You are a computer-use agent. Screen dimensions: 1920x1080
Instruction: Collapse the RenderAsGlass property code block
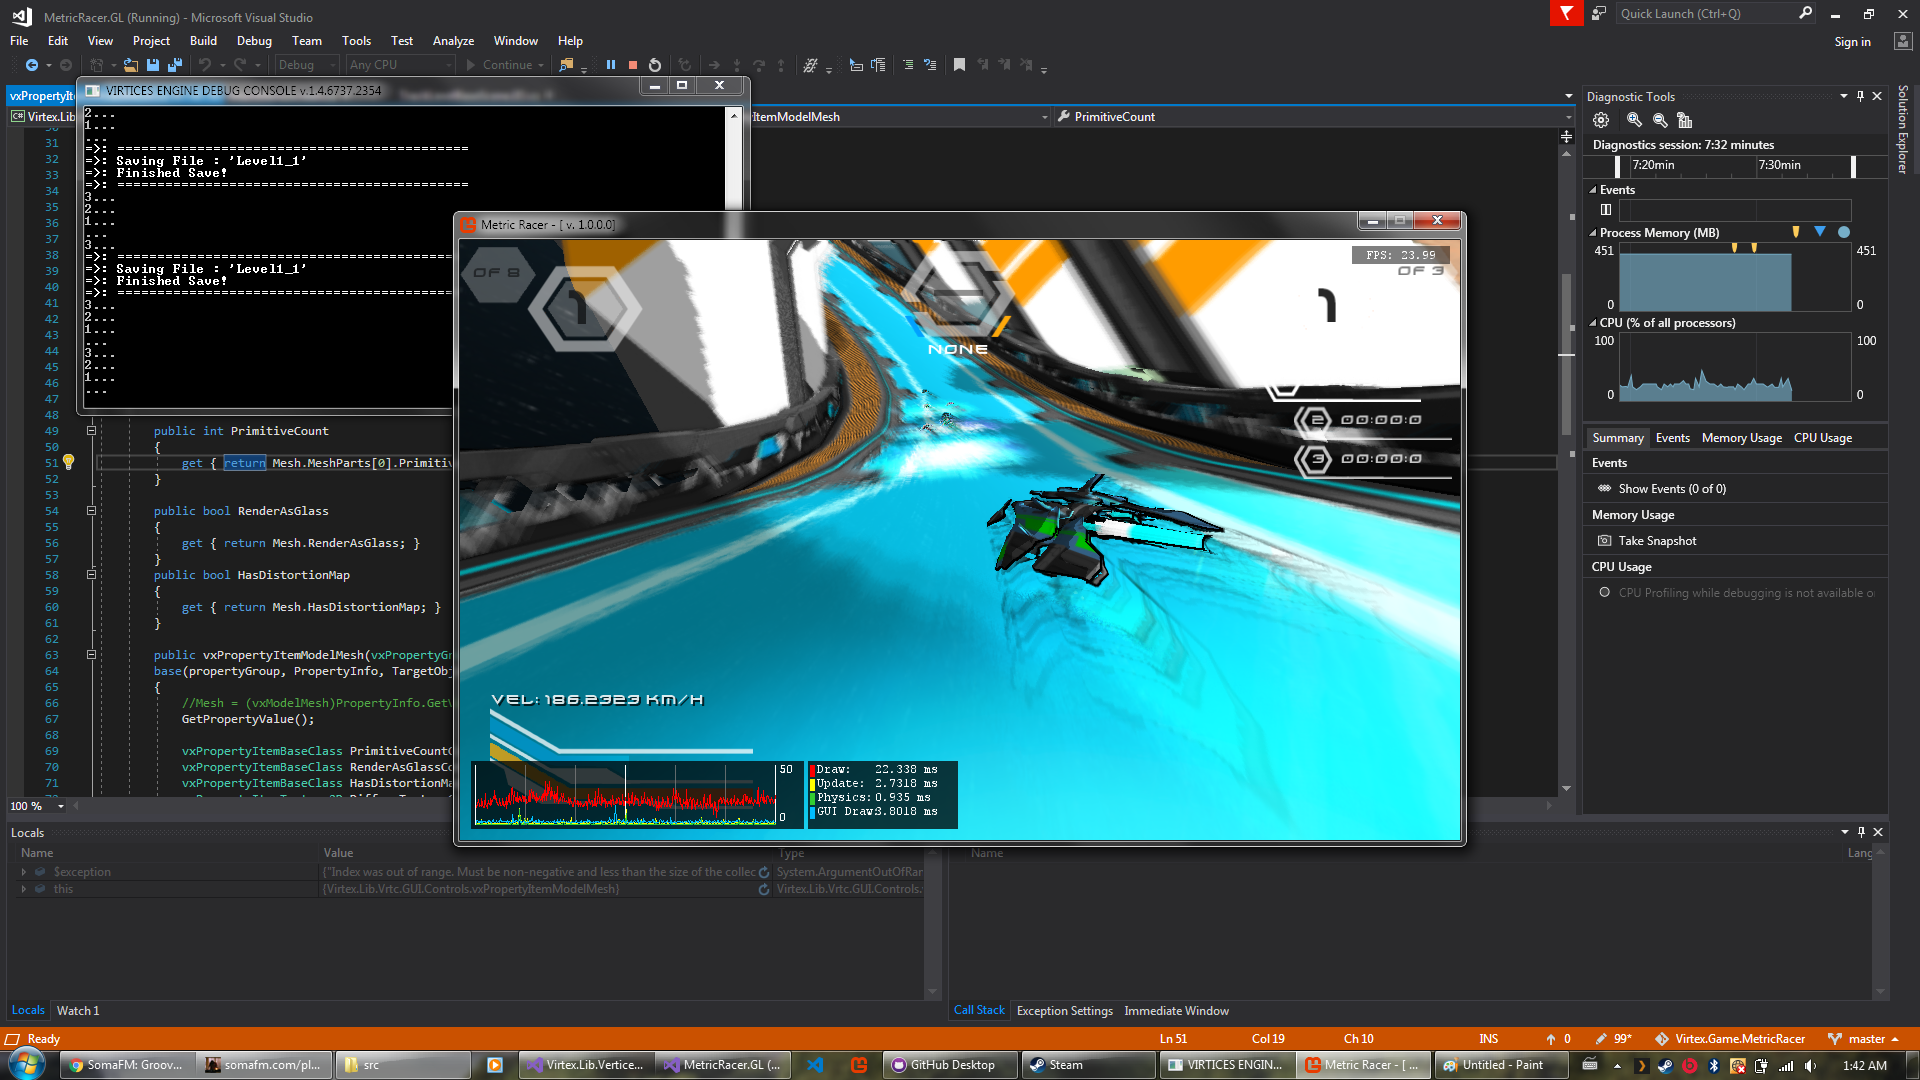click(91, 511)
